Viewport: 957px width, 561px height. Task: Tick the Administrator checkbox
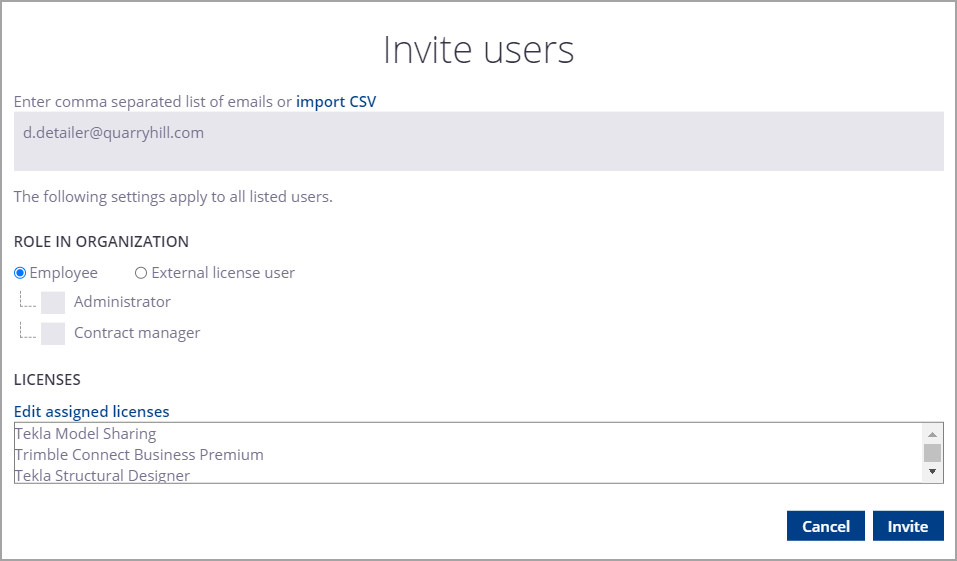click(53, 303)
